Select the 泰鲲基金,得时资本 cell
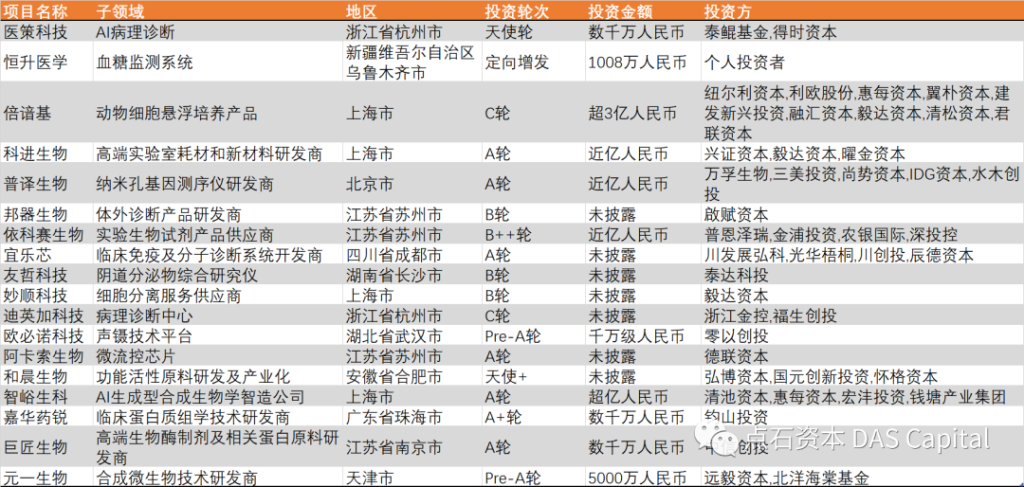This screenshot has width=1024, height=487. coord(863,31)
